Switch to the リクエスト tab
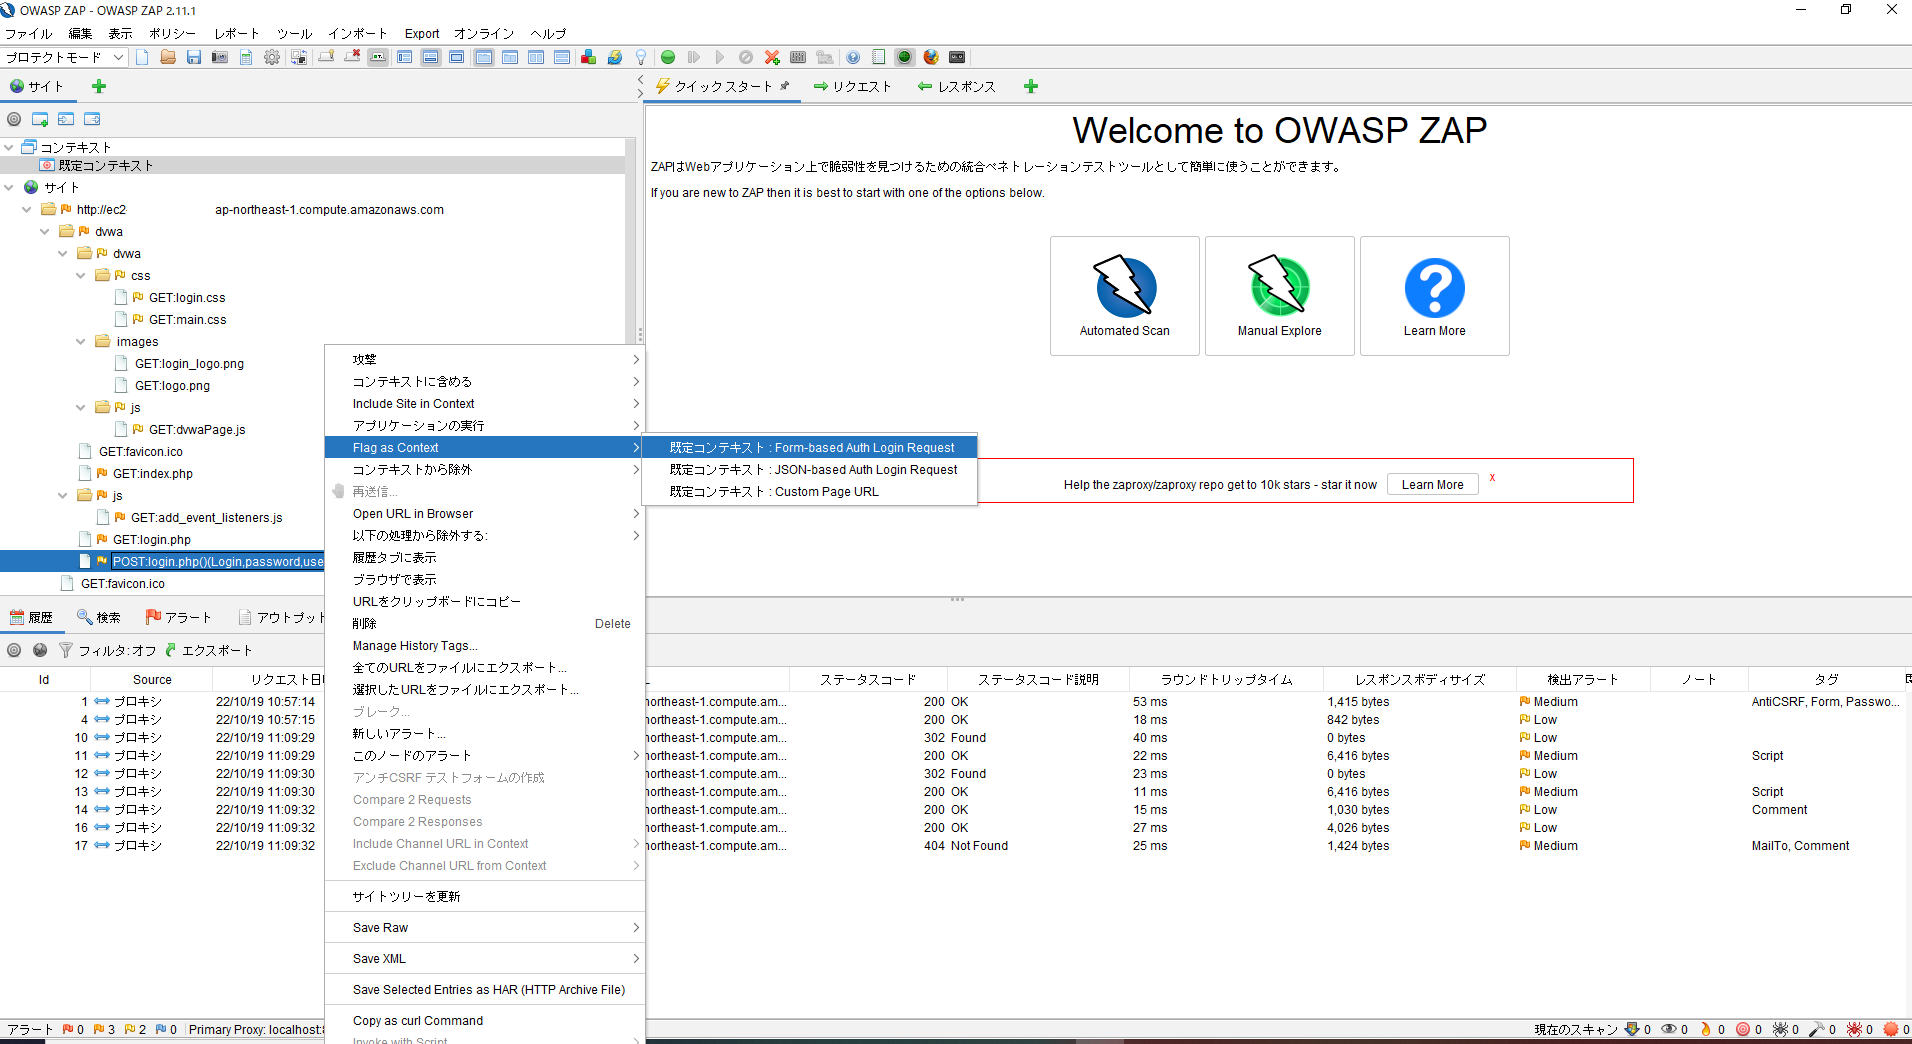The image size is (1912, 1044). (x=851, y=86)
